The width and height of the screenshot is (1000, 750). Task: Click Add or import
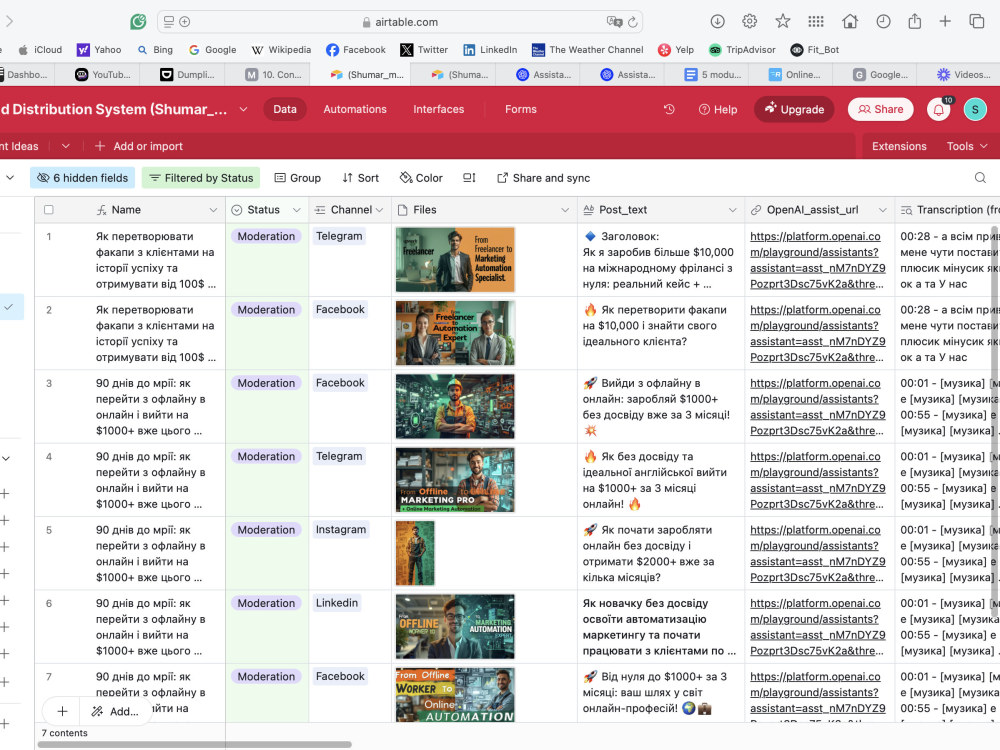(x=138, y=146)
